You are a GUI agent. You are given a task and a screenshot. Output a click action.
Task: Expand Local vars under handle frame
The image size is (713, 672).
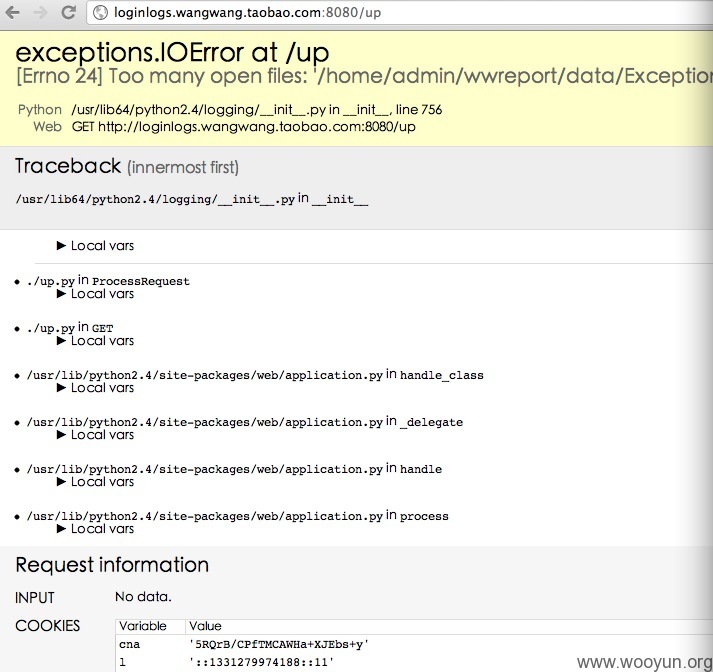[x=95, y=481]
